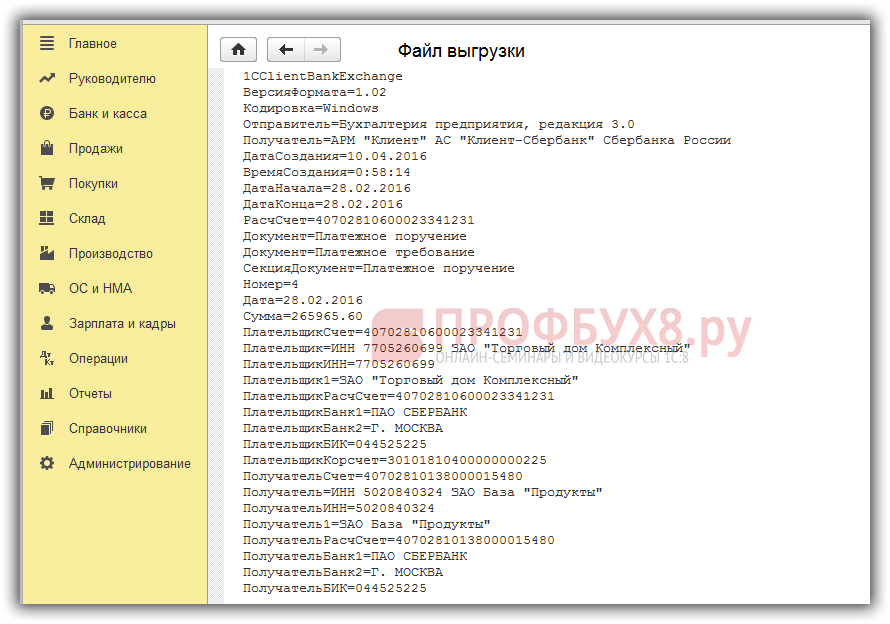Viewport: 890px width, 624px height.
Task: Click the Справочники documents icon
Action: [47, 428]
